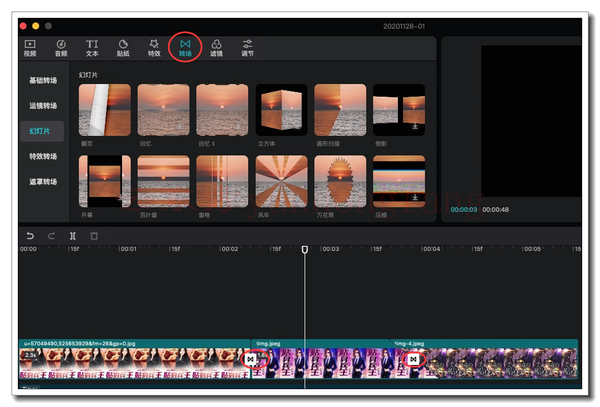The width and height of the screenshot is (600, 407).
Task: Switch to 特效转场 category
Action: point(42,156)
